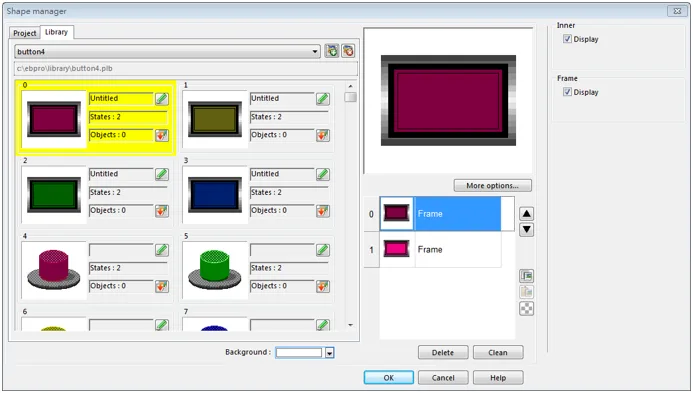Click the shape list scrollbar up arrow

tap(350, 87)
